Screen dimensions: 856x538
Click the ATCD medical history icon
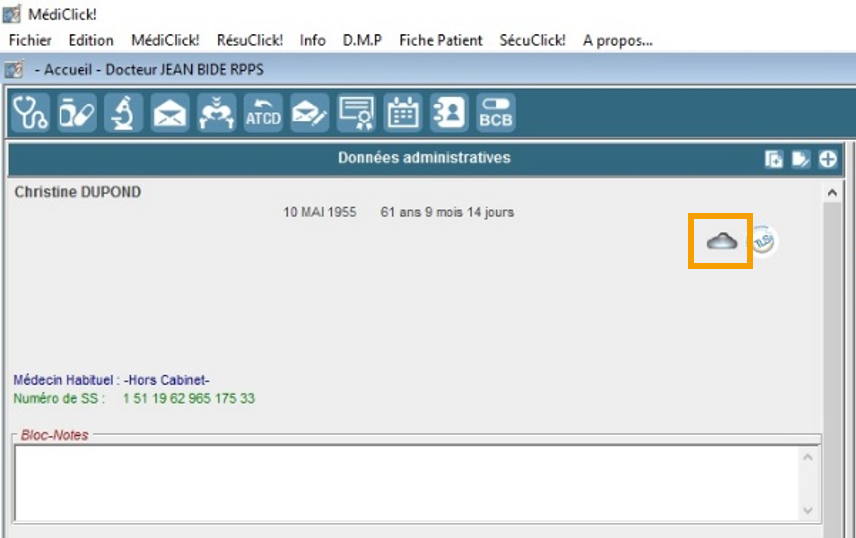click(x=263, y=113)
